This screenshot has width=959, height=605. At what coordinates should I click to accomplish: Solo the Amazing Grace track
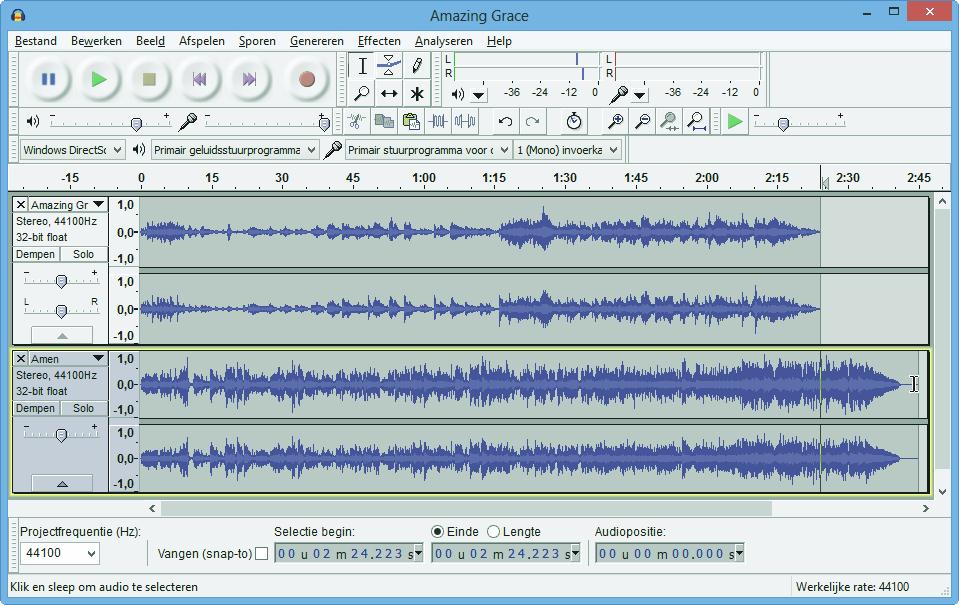coord(83,254)
